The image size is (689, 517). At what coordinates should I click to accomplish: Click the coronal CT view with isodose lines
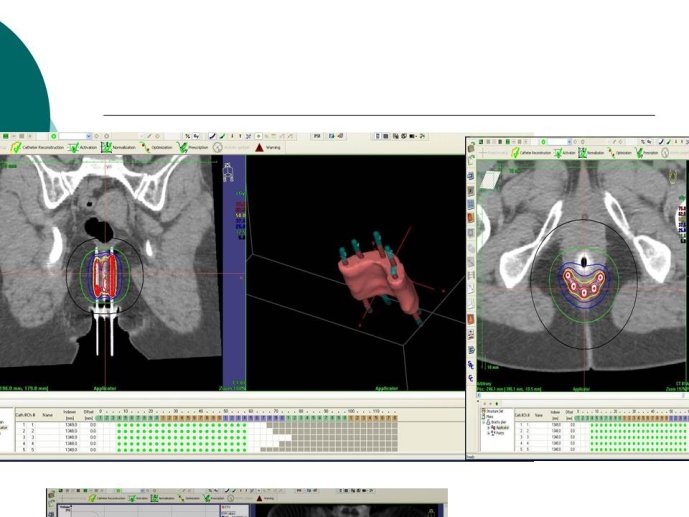(110, 272)
